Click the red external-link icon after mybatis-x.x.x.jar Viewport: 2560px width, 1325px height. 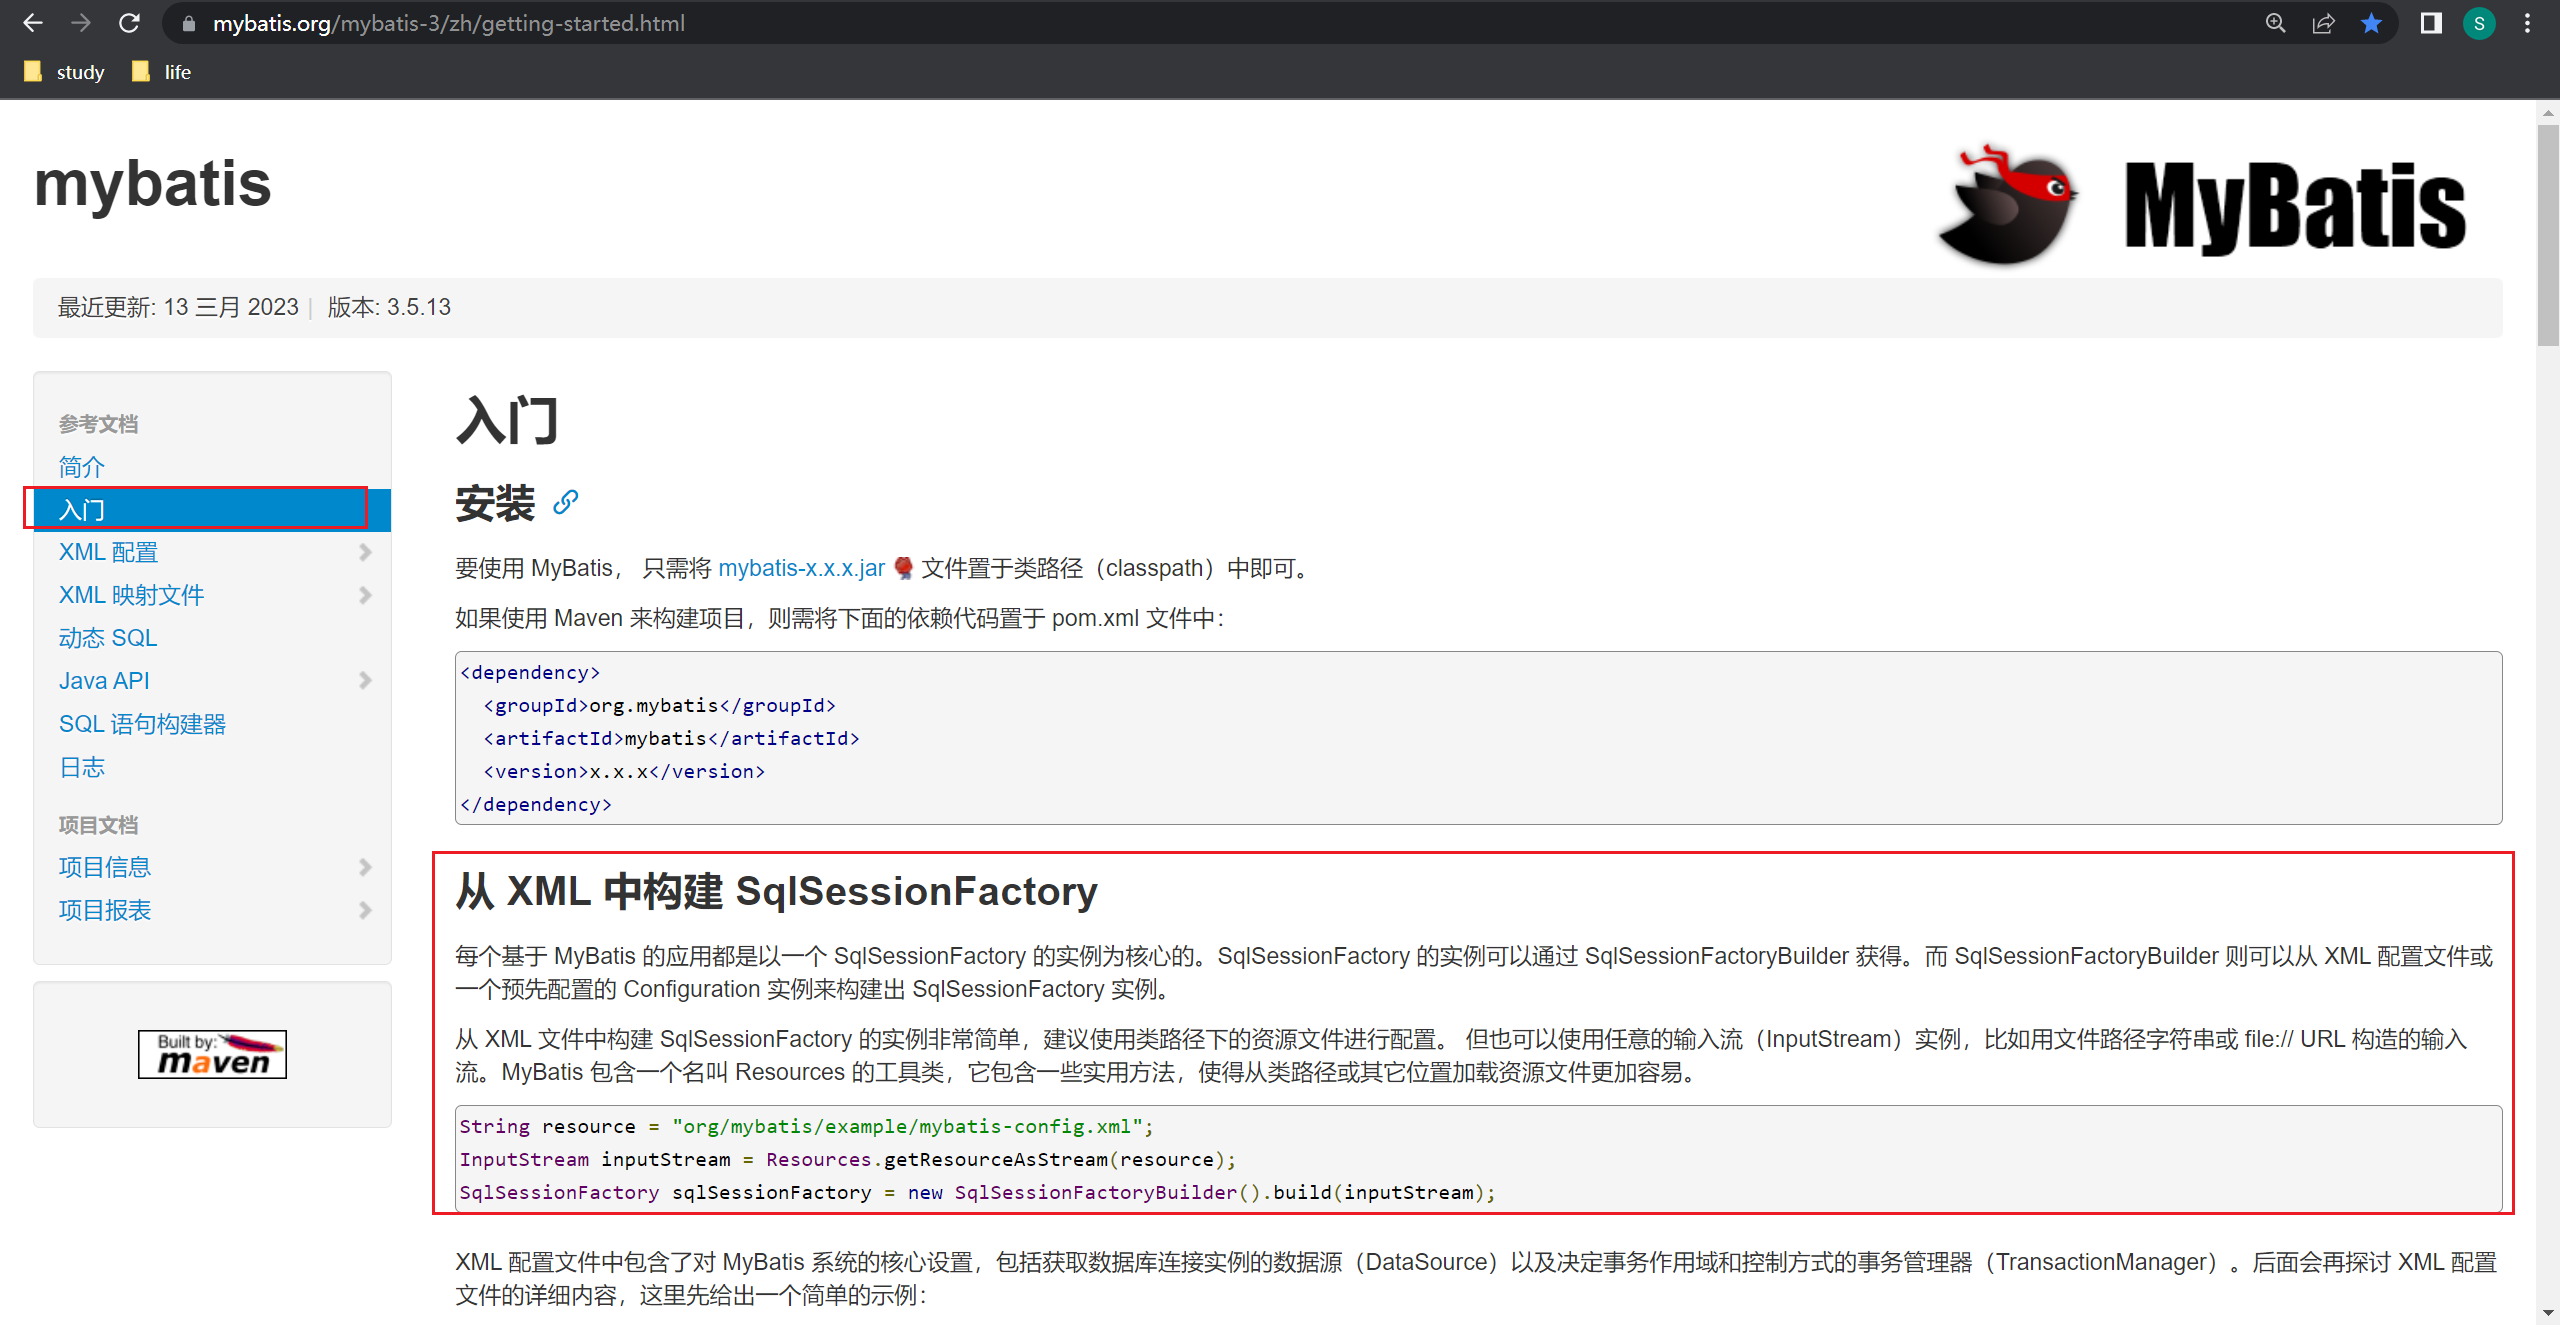tap(903, 568)
